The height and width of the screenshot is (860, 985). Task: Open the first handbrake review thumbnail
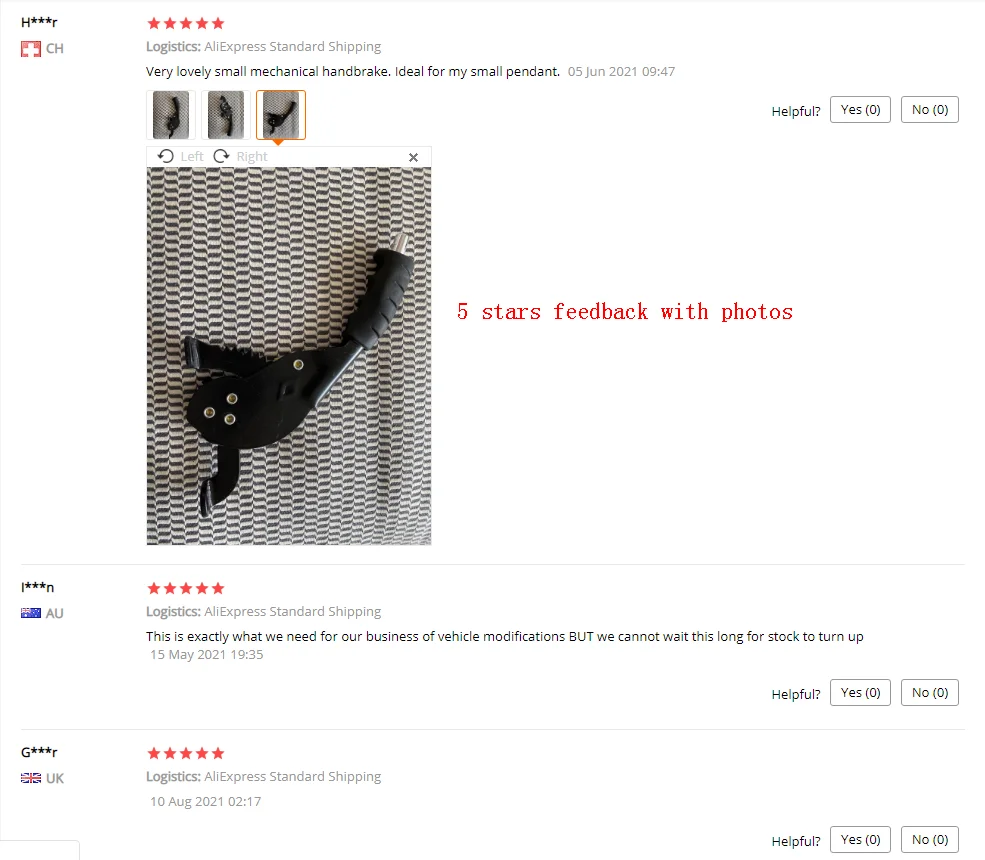tap(171, 115)
